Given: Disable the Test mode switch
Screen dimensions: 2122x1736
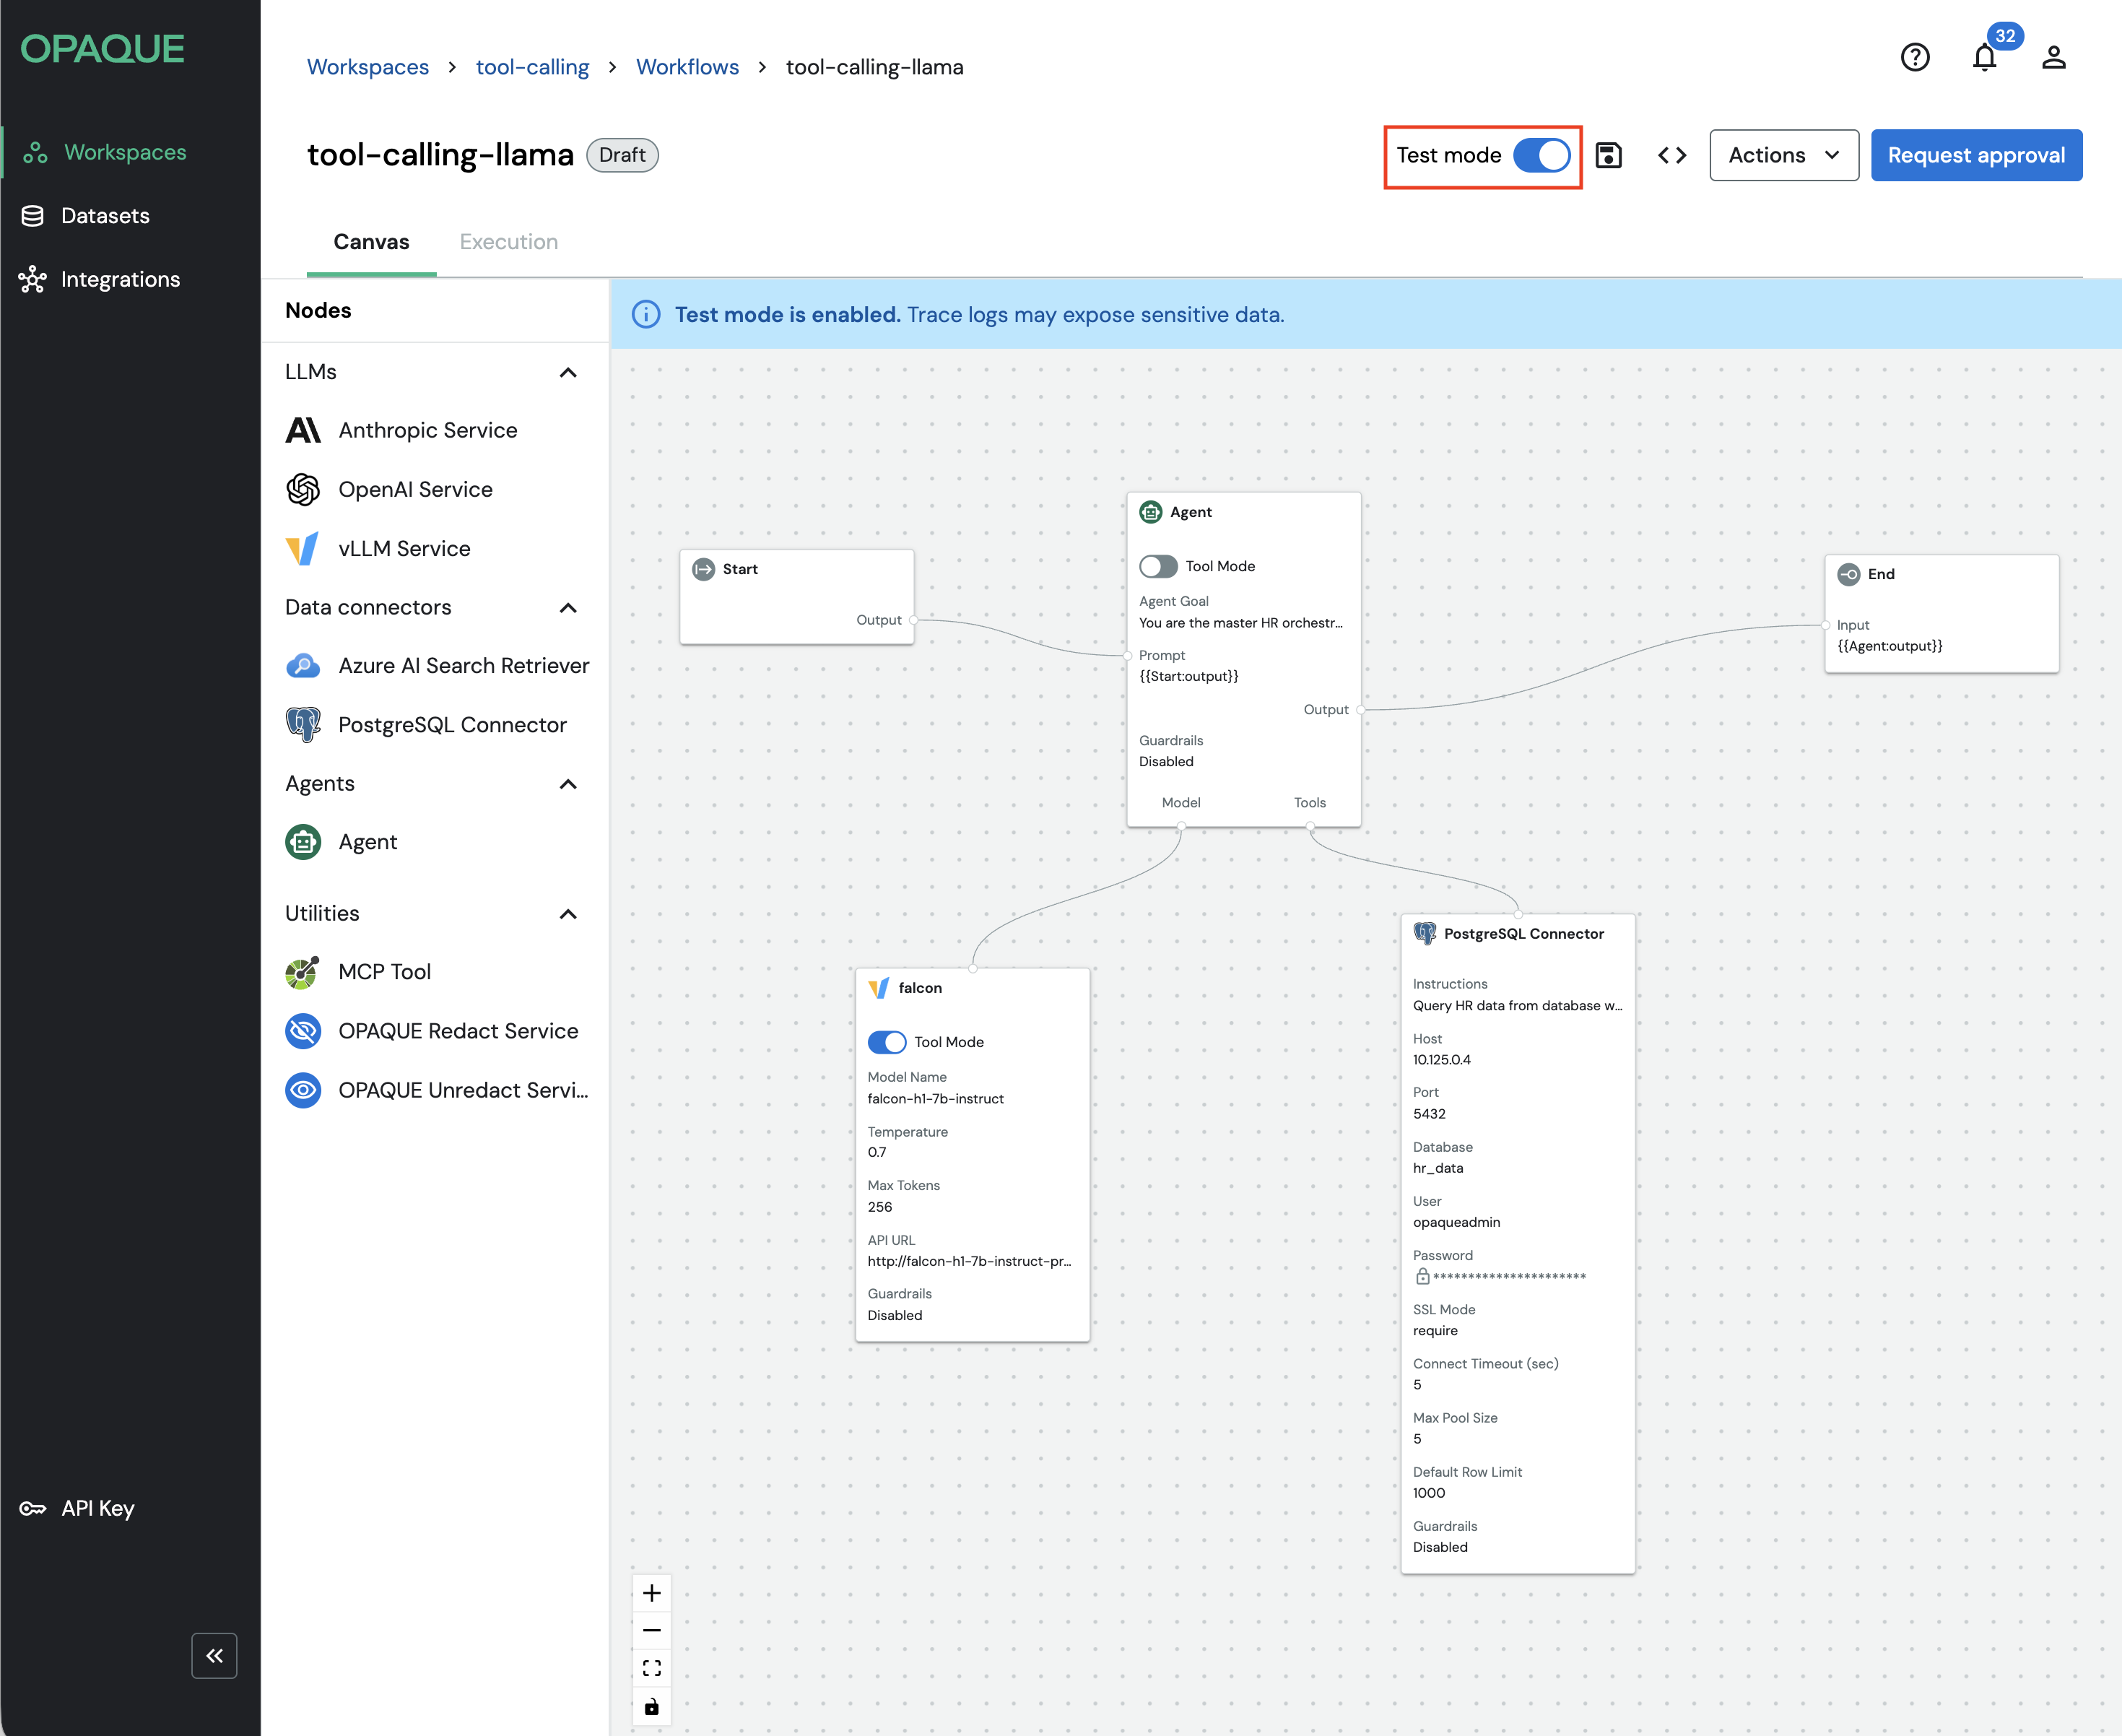Looking at the screenshot, I should pos(1541,155).
